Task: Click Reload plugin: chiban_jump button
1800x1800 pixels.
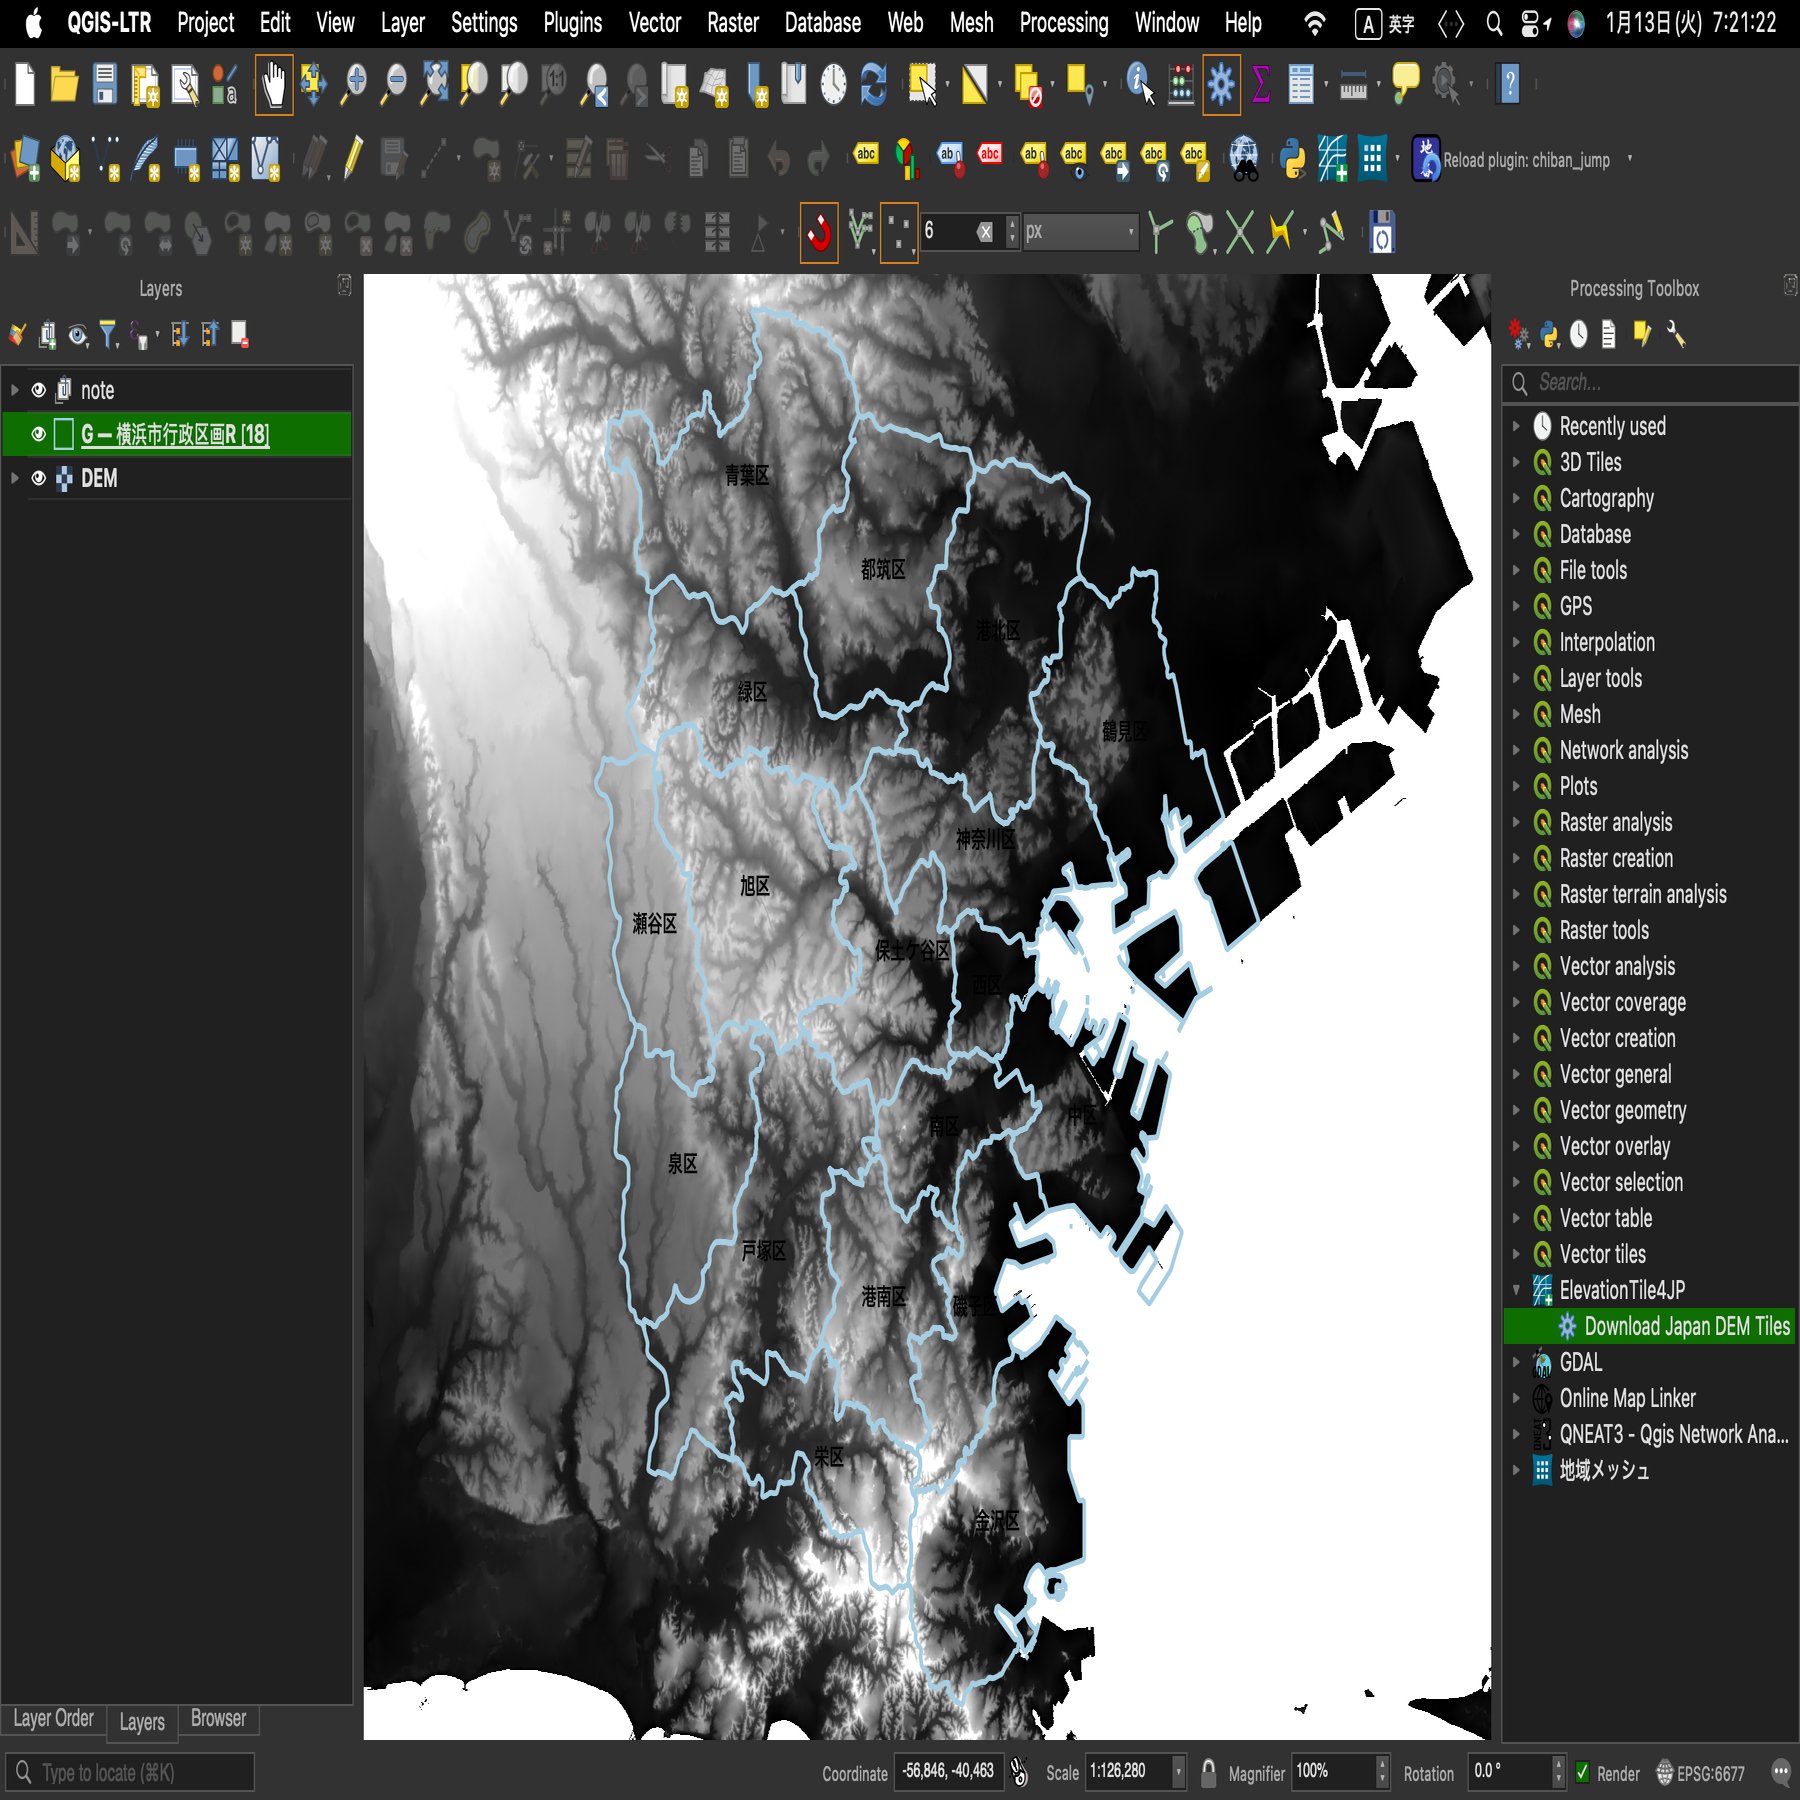Action: tap(1526, 160)
